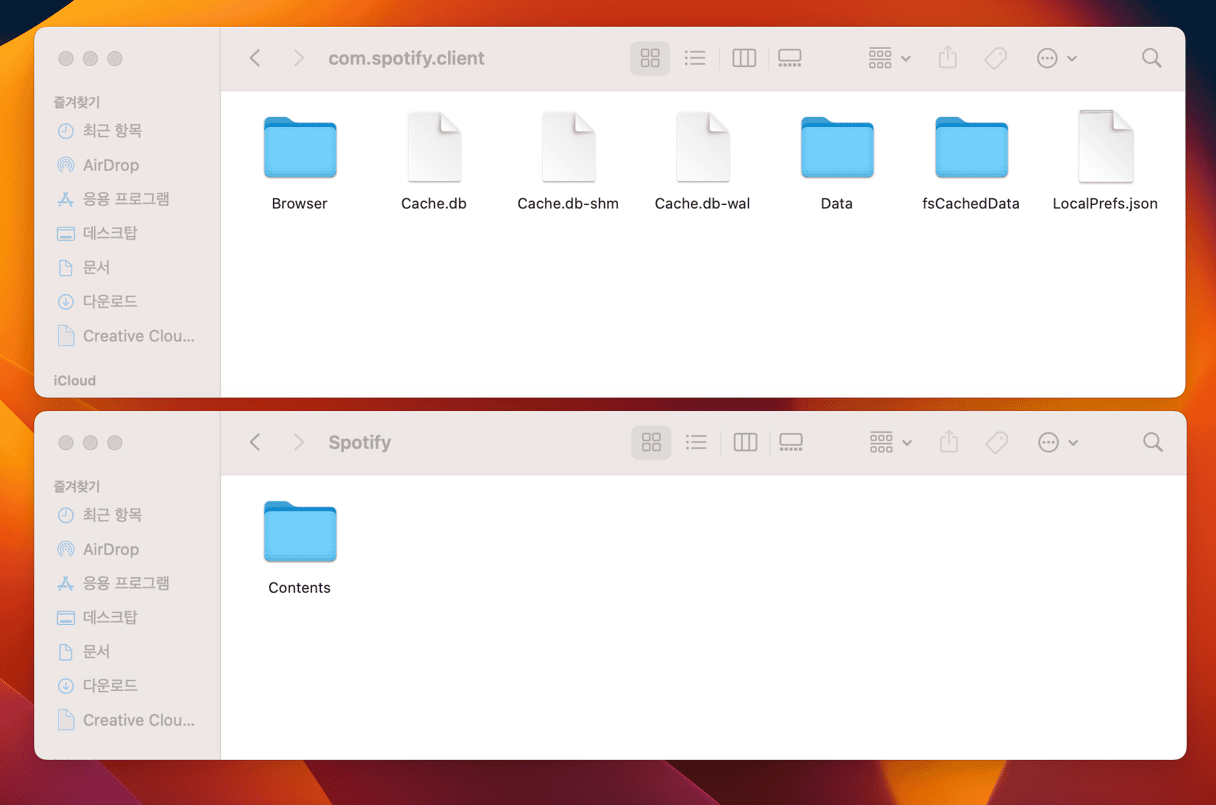
Task: Click tag icon in com.spotify.client toolbar
Action: [x=996, y=58]
